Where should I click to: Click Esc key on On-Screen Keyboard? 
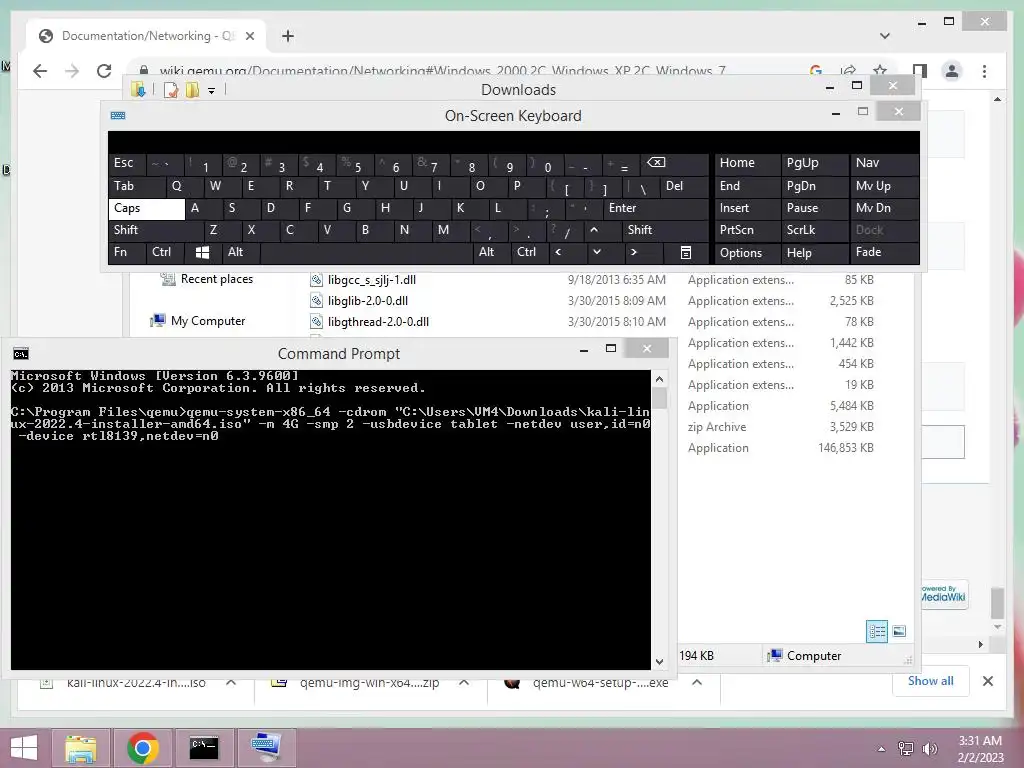(x=127, y=163)
